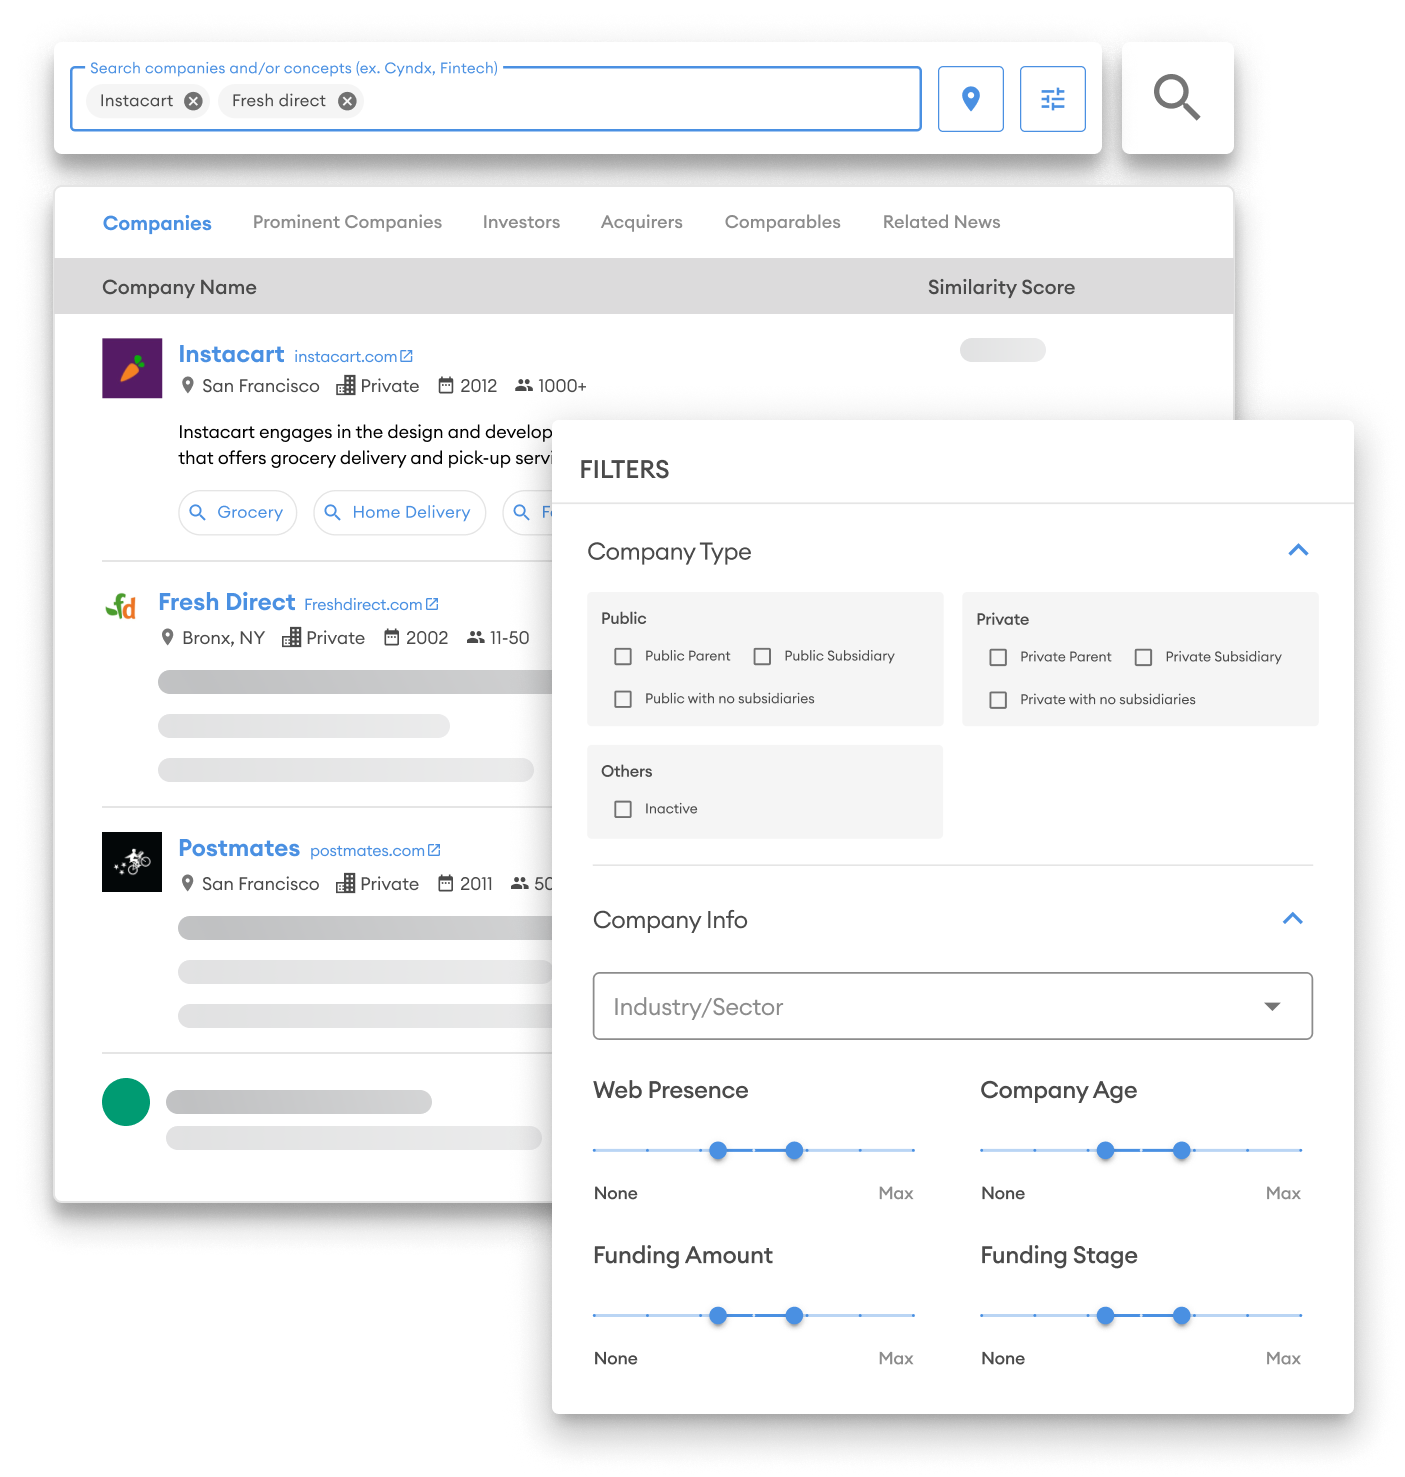This screenshot has width=1405, height=1477.
Task: Click Postmates' 2011 calendar icon
Action: (x=446, y=883)
